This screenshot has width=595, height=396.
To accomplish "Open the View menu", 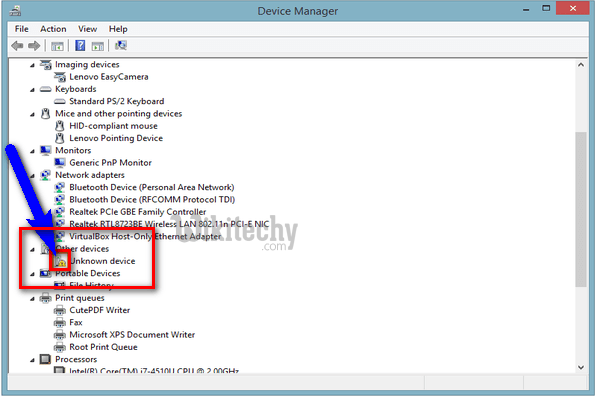I will tap(87, 29).
